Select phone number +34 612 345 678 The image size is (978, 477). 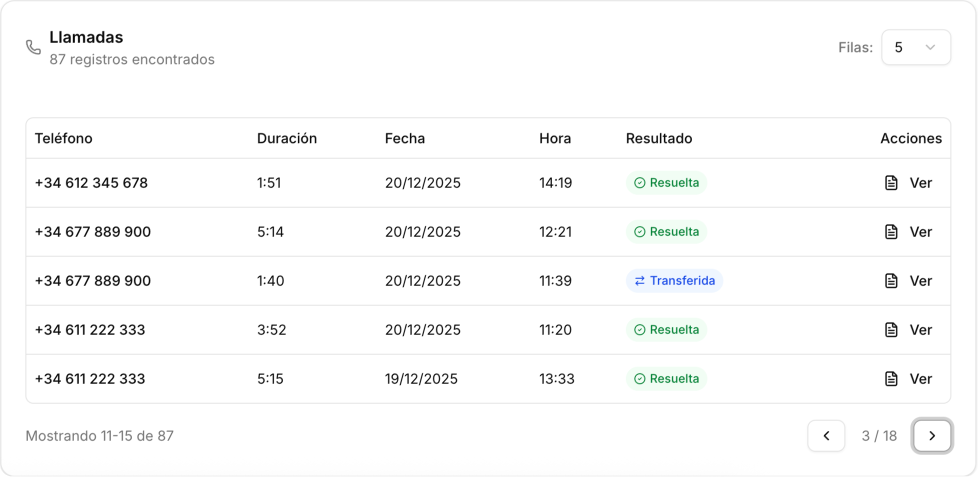point(91,183)
